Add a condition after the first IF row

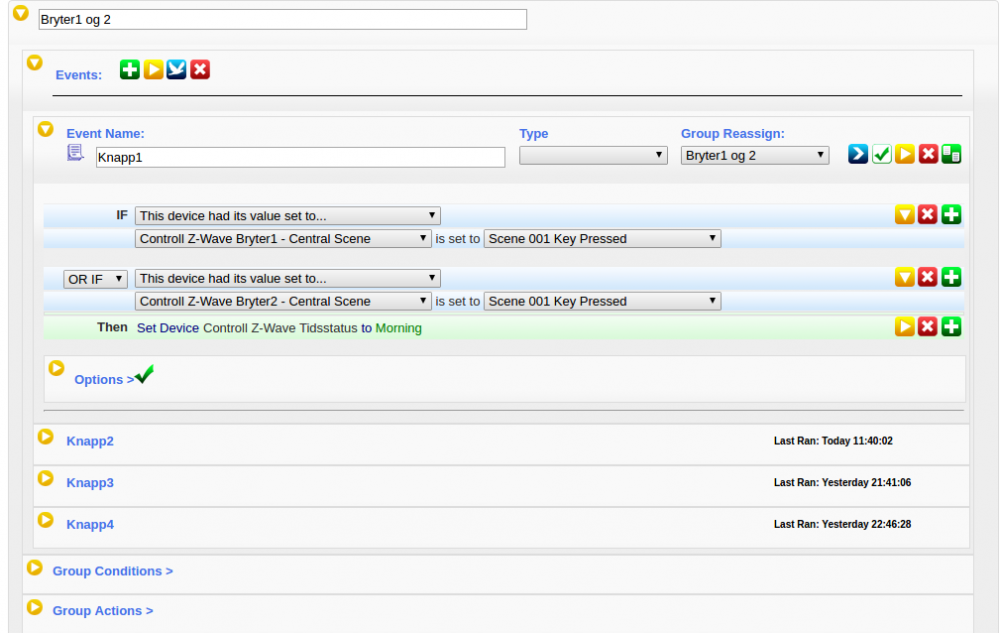pyautogui.click(x=951, y=214)
